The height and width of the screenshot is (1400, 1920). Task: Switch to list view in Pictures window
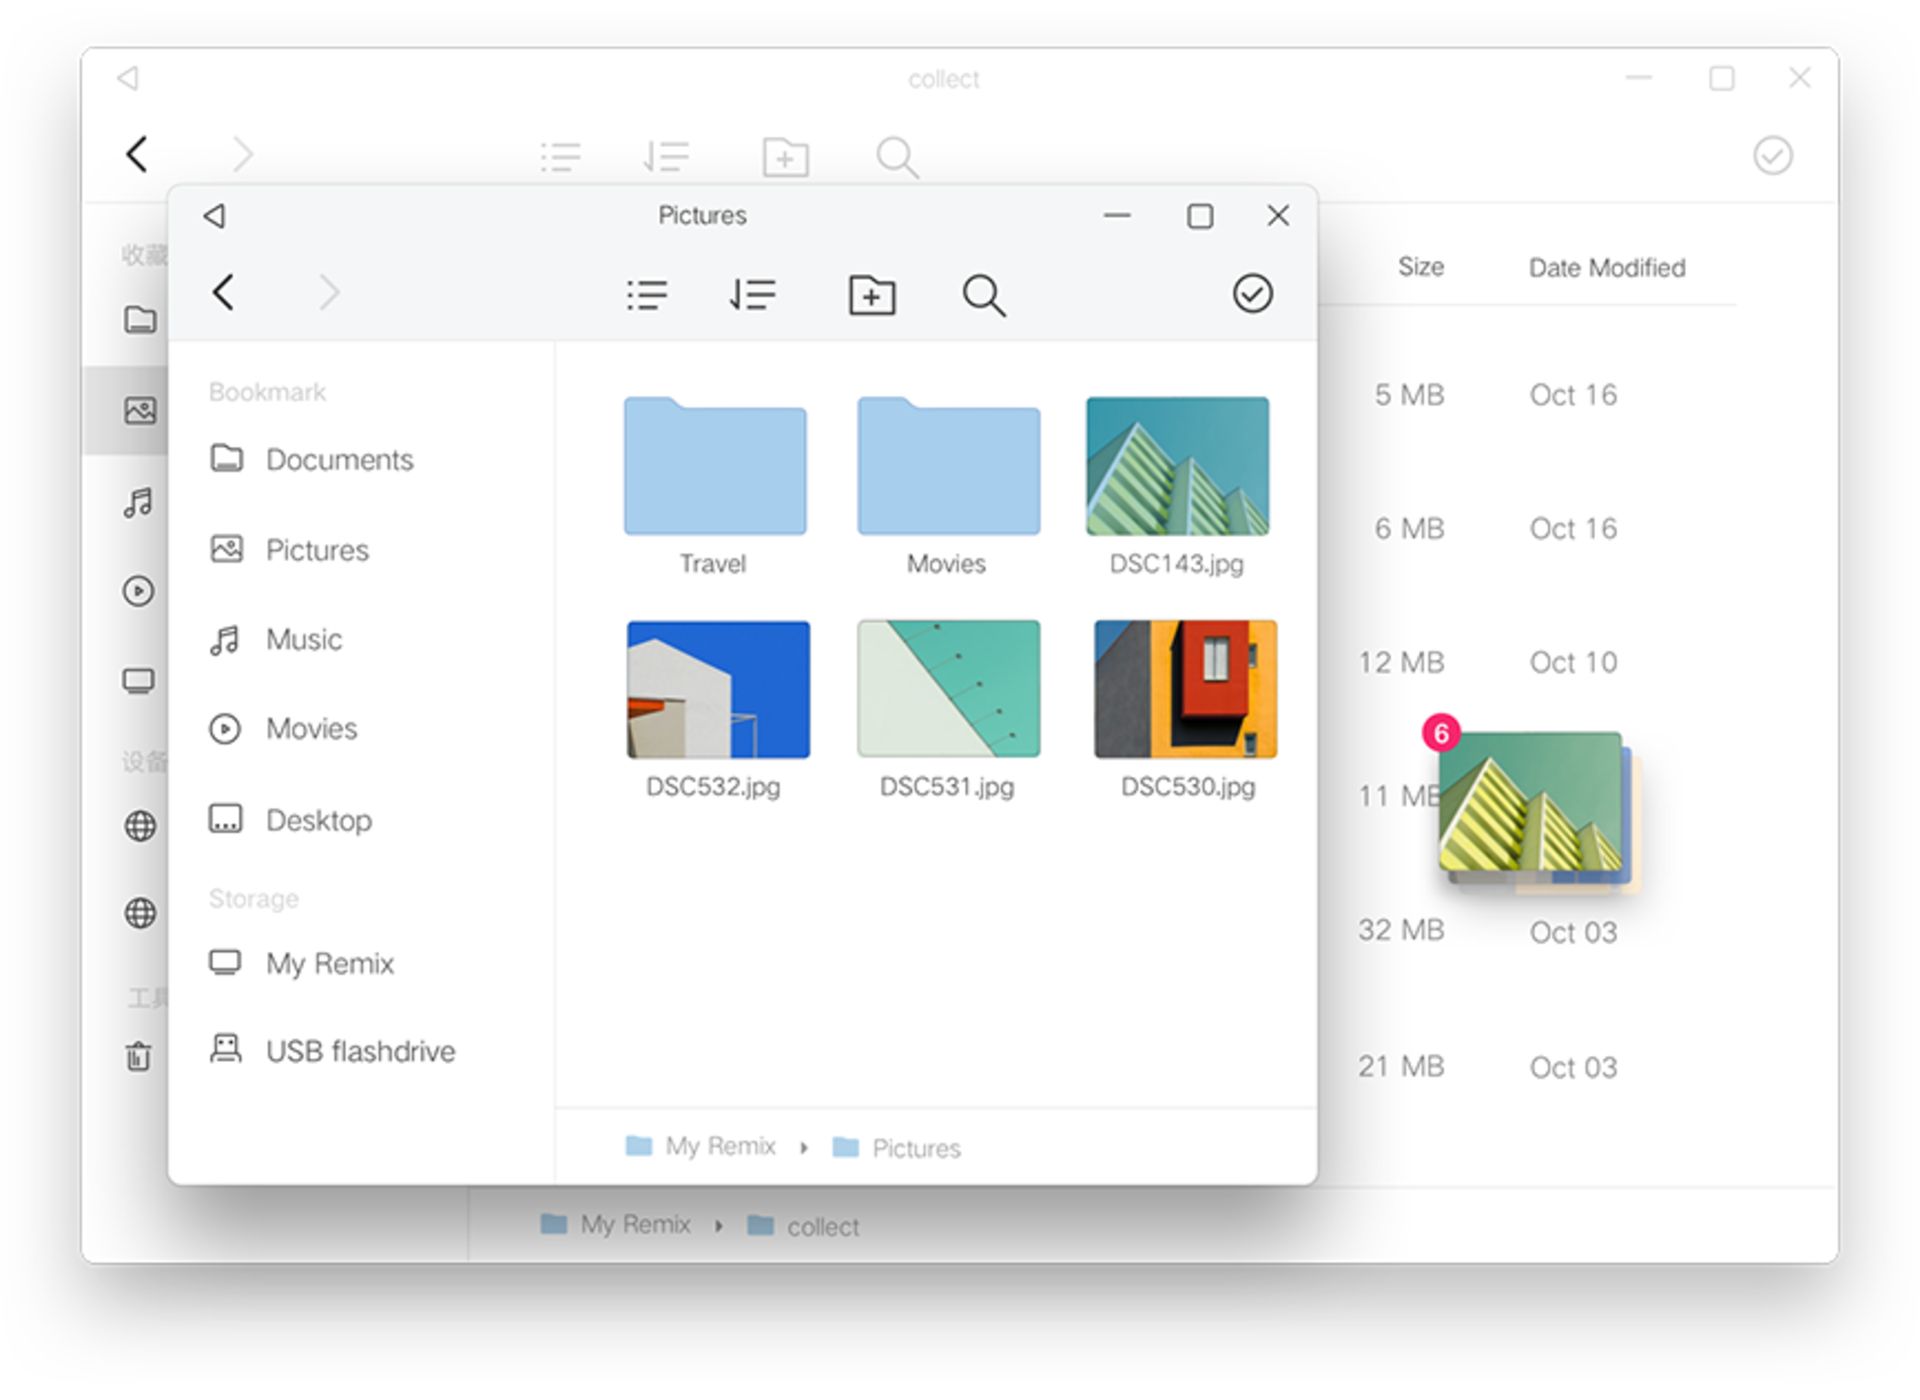coord(647,293)
